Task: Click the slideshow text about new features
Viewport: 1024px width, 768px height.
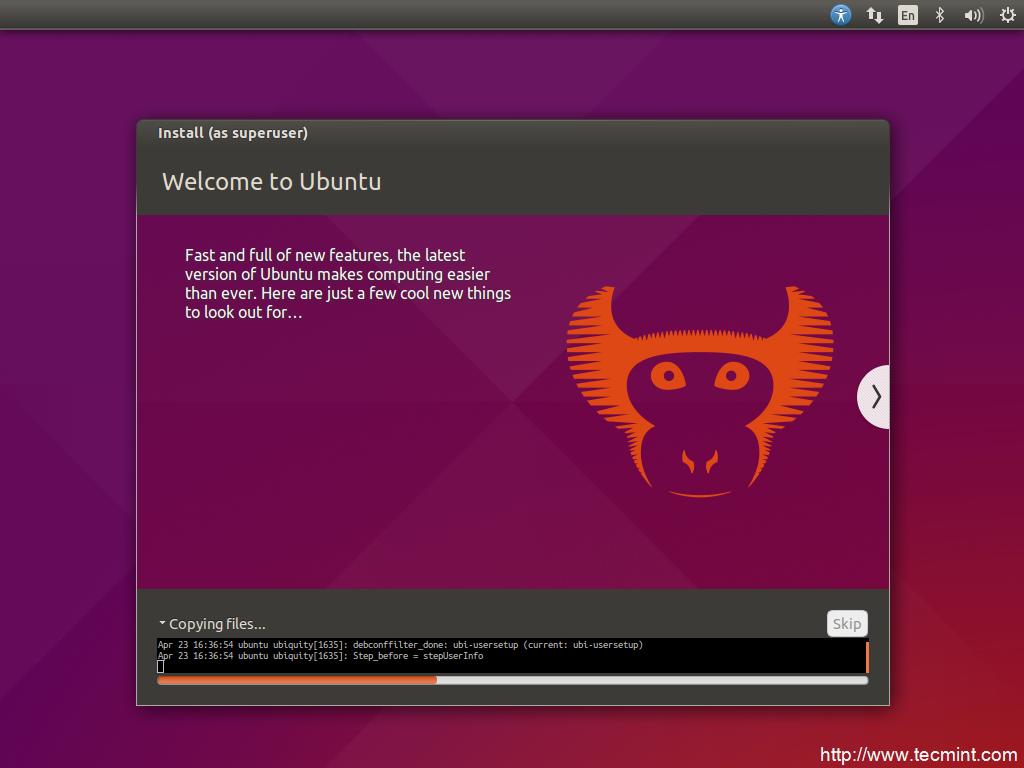Action: coord(347,284)
